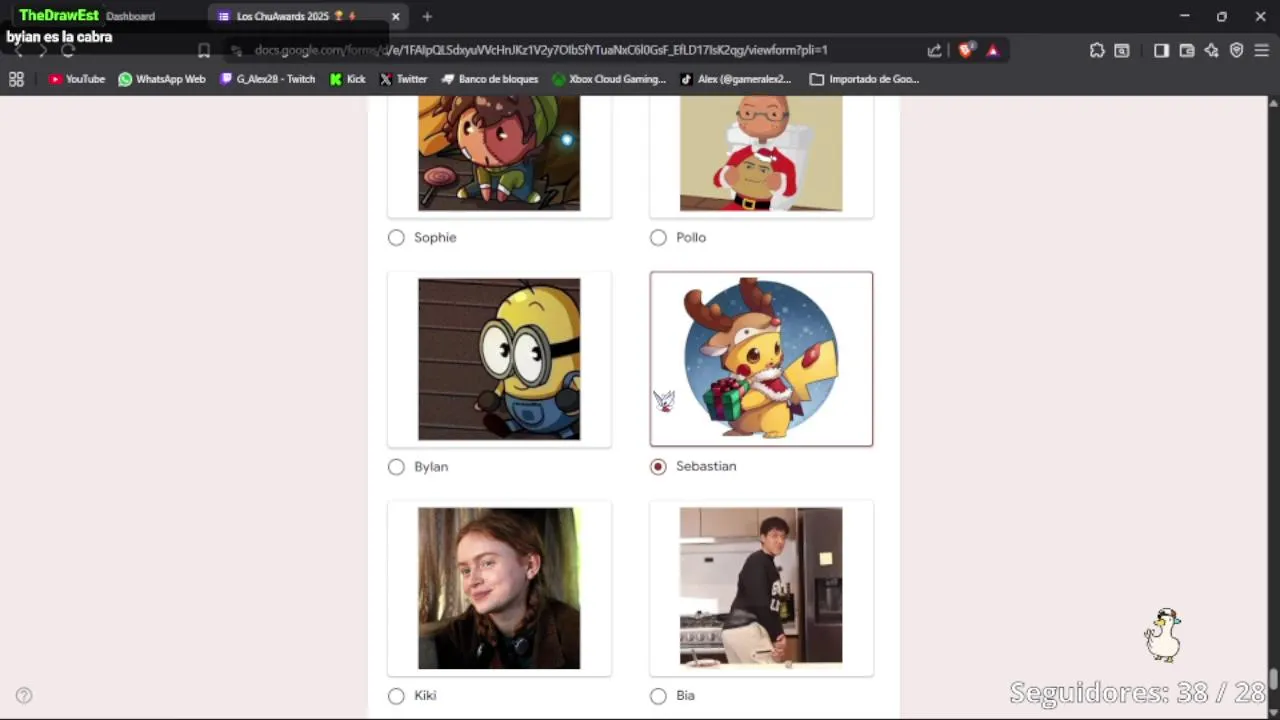Open the apps grid icon in bookmarks bar
Screen dimensions: 1280x720
click(x=16, y=79)
